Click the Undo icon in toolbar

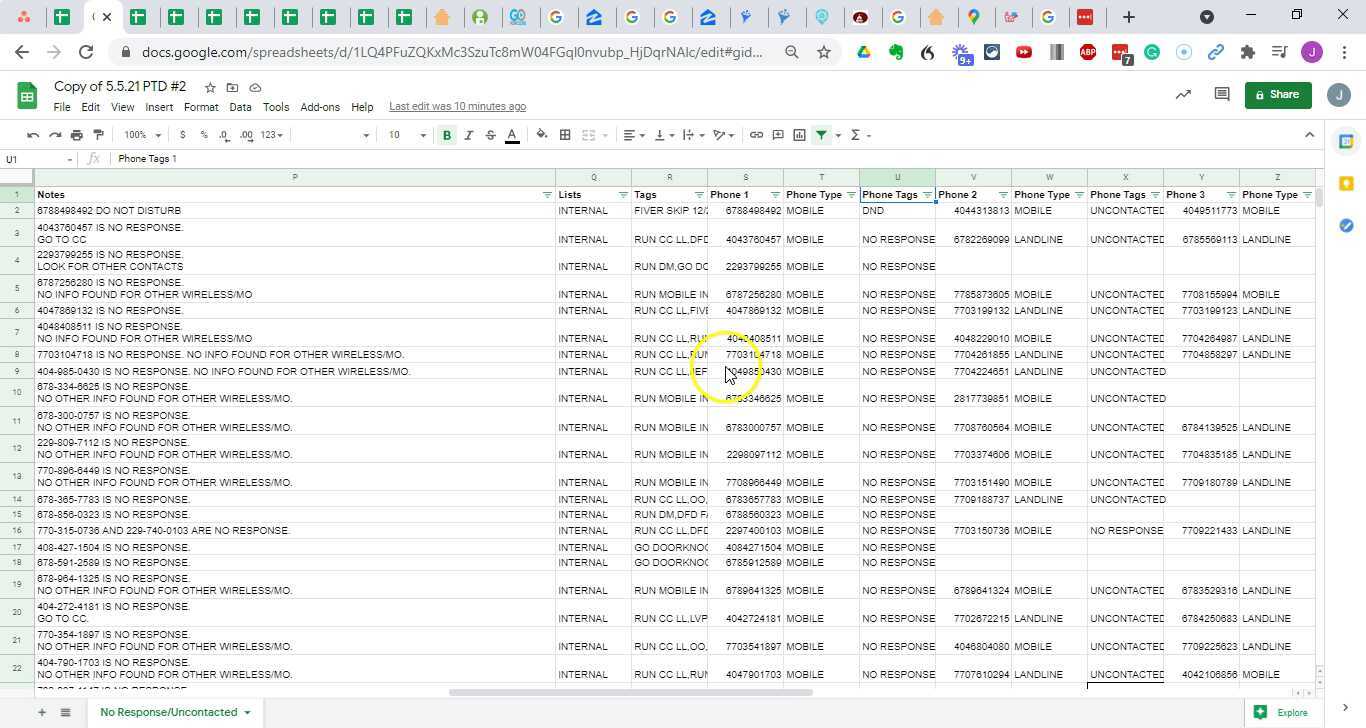[33, 135]
